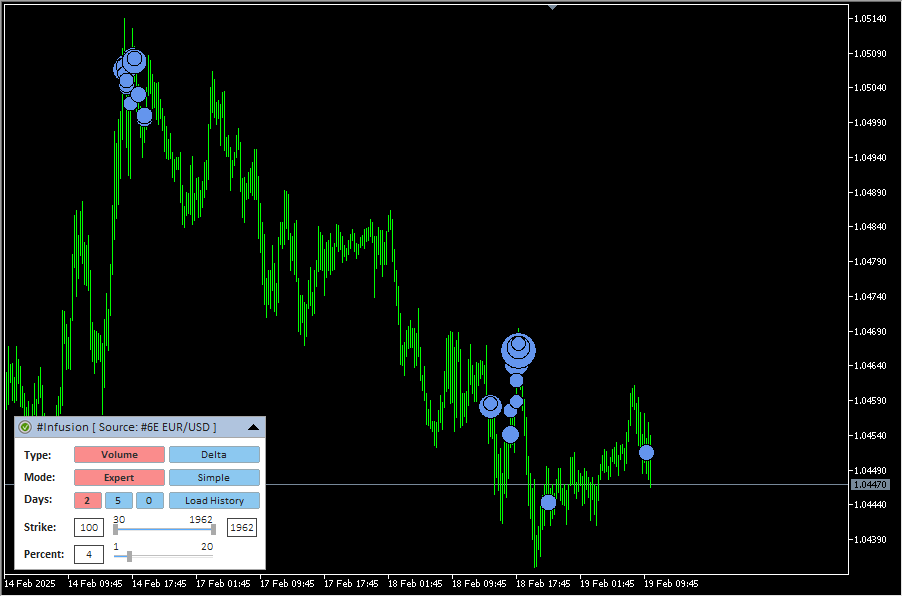Click the chart shift triangle marker at top edge
This screenshot has width=903, height=597.
(551, 7)
